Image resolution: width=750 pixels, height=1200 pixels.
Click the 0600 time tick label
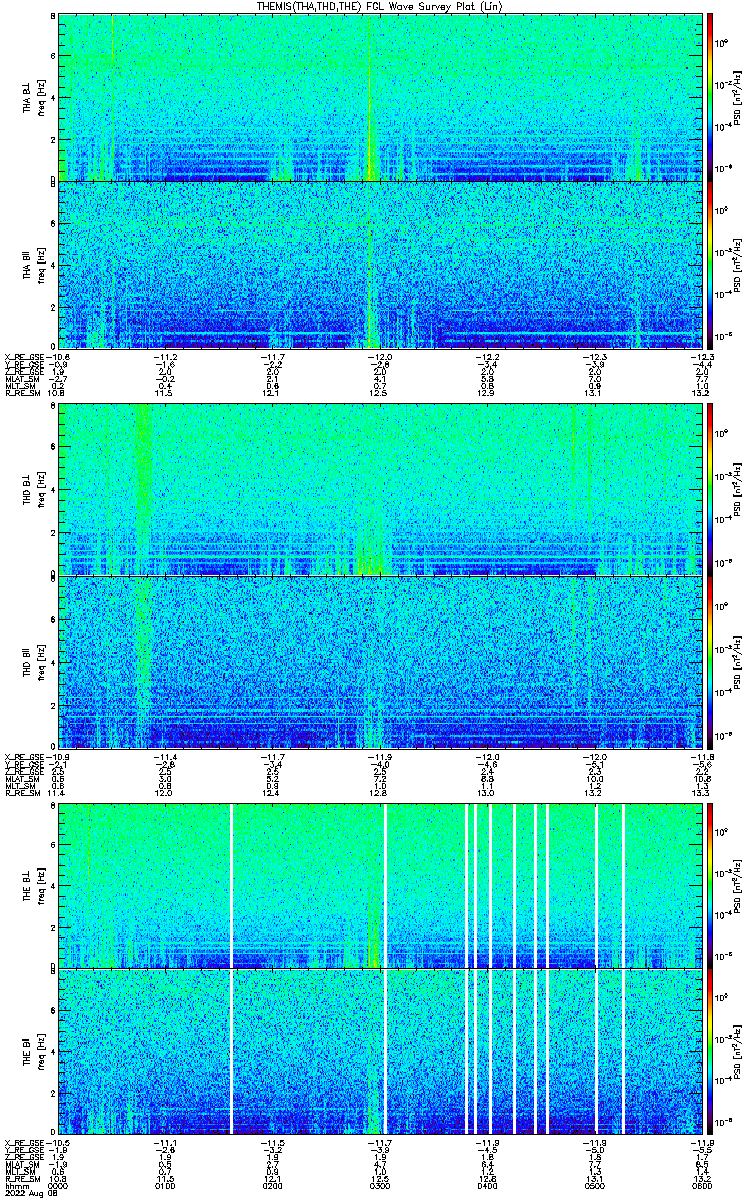tap(700, 1185)
